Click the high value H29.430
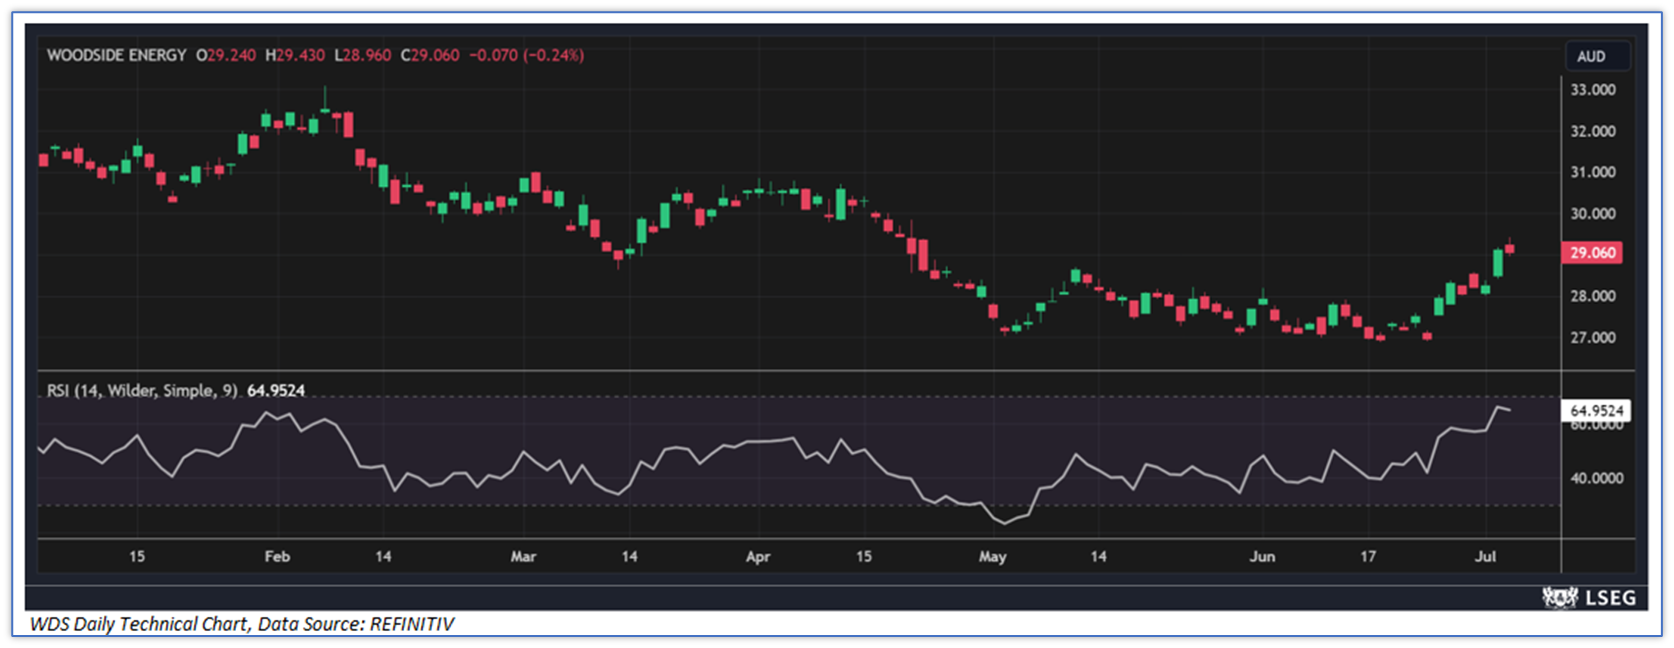 pos(295,55)
